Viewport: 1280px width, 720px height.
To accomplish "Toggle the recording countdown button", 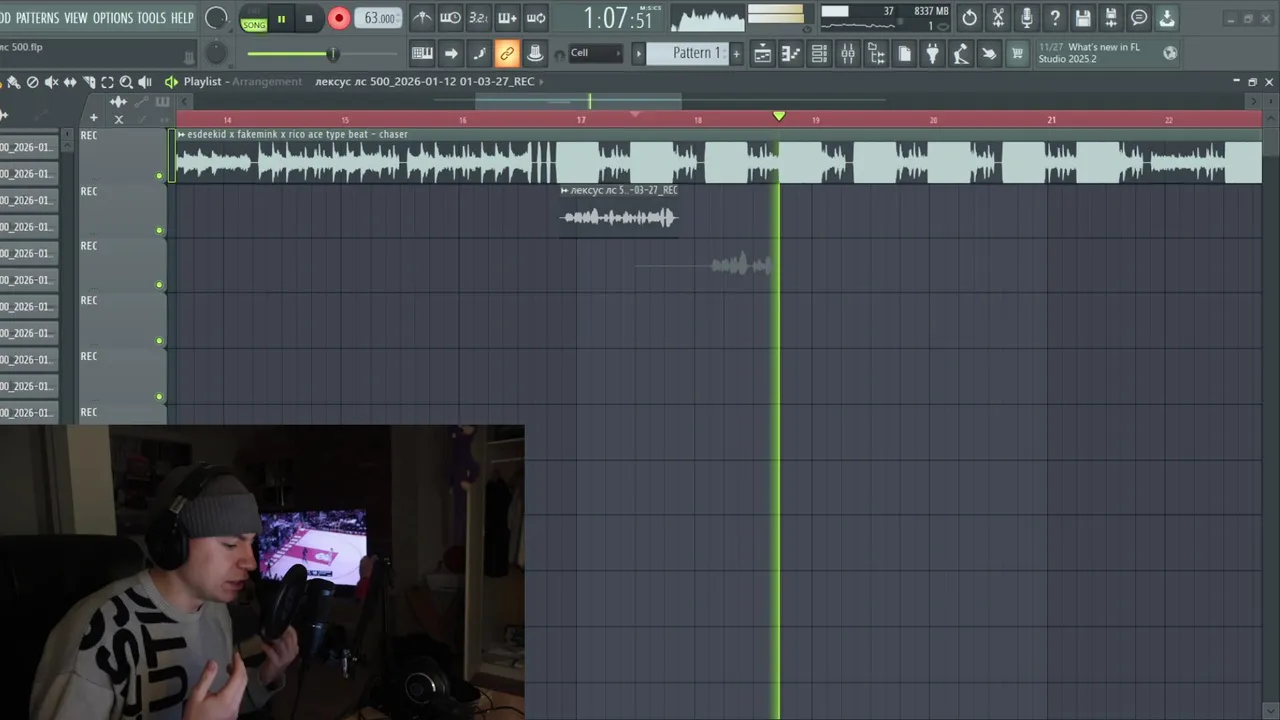I will tap(479, 18).
